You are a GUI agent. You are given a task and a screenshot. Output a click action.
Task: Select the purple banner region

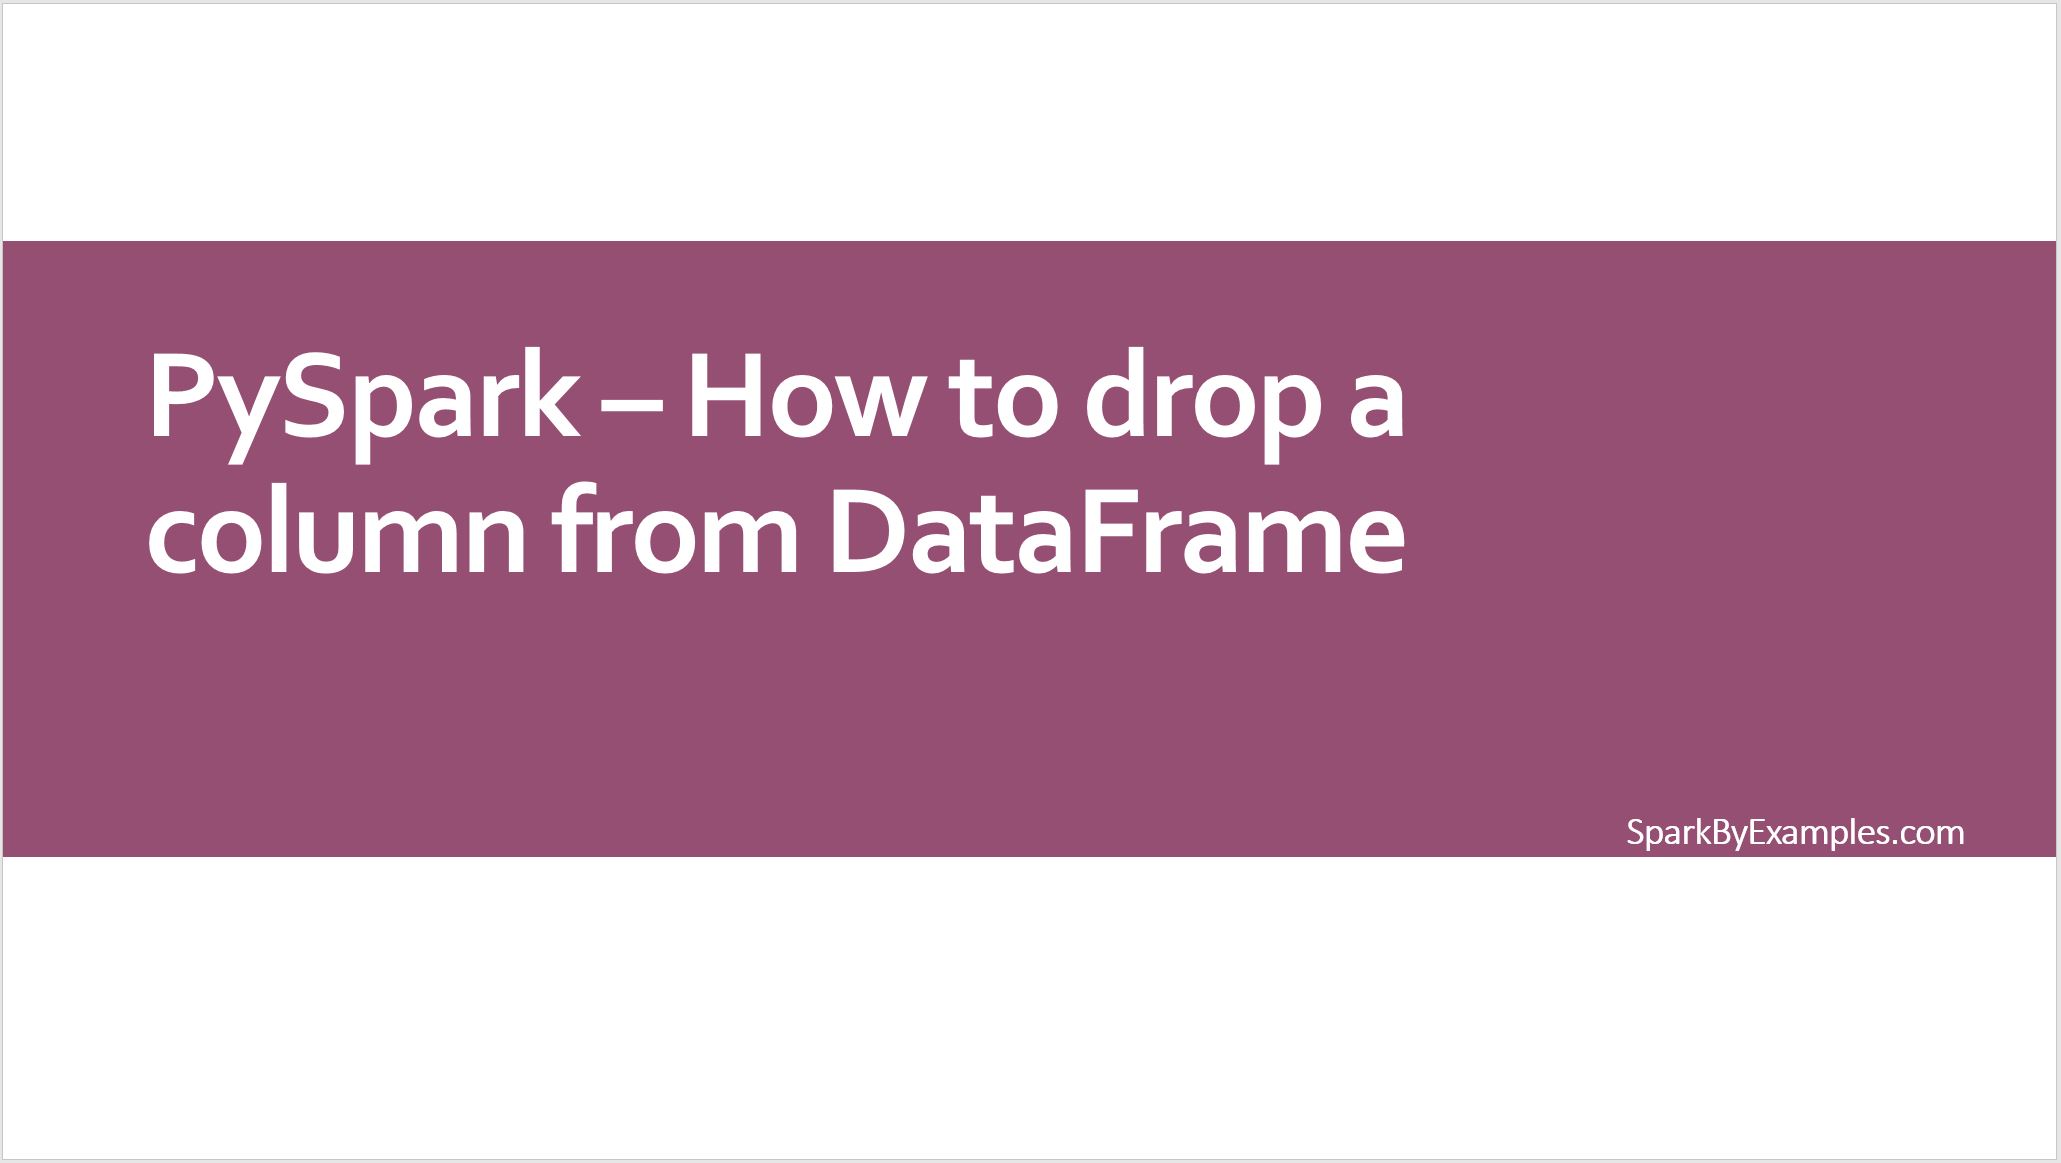click(1030, 552)
